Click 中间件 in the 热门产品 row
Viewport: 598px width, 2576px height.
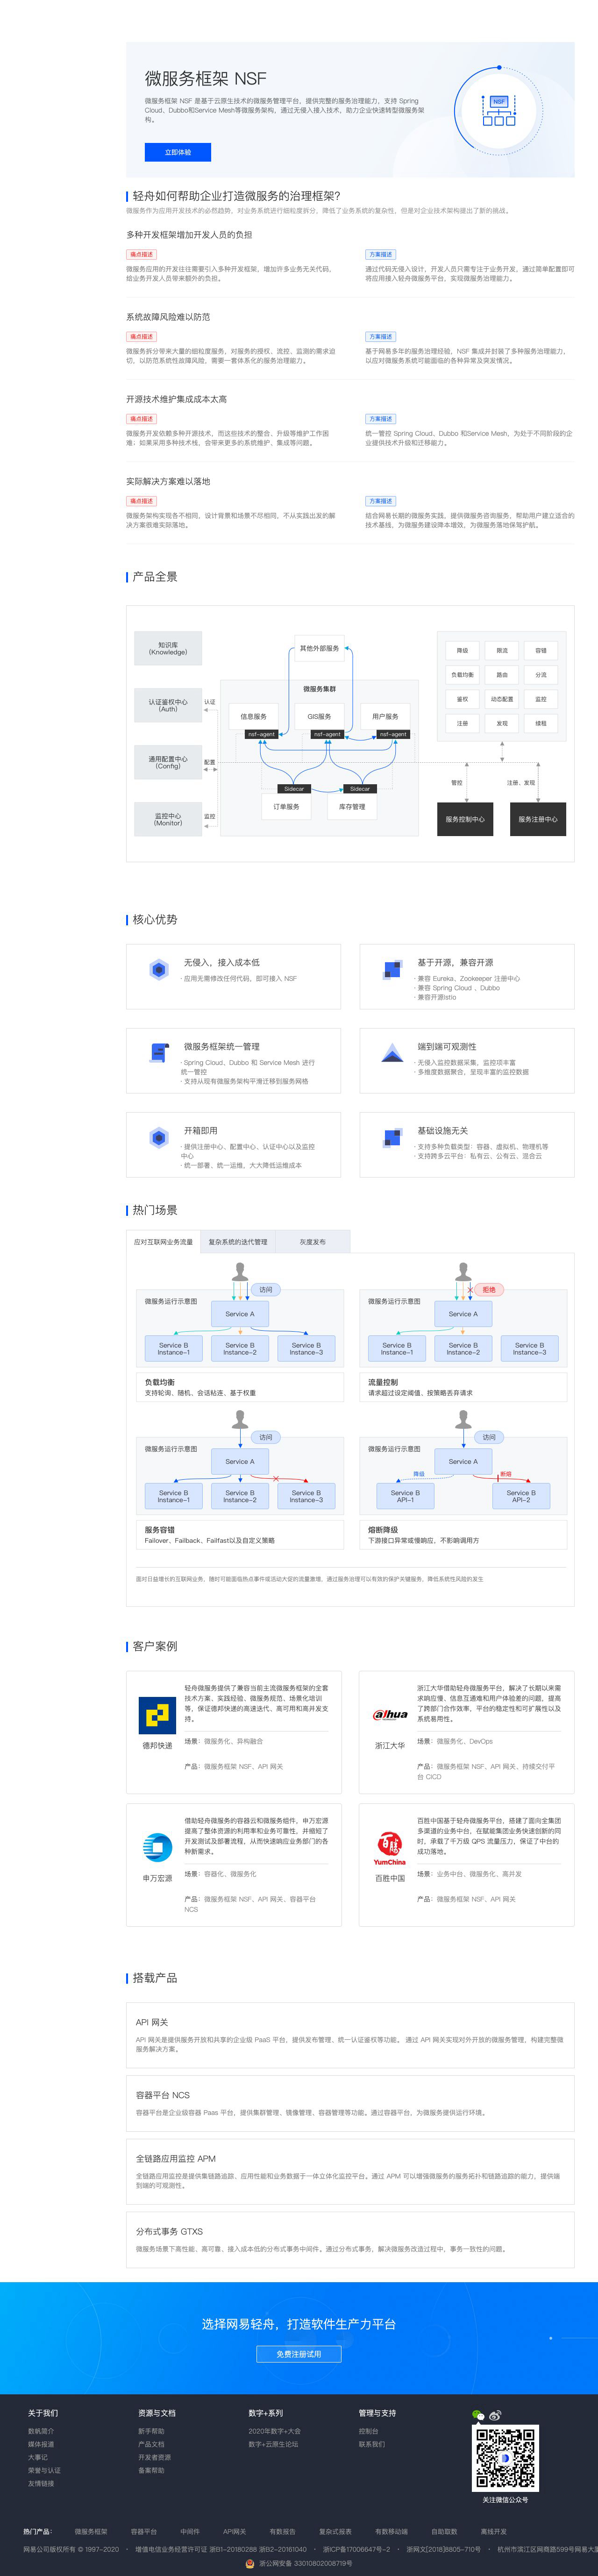pos(190,2532)
